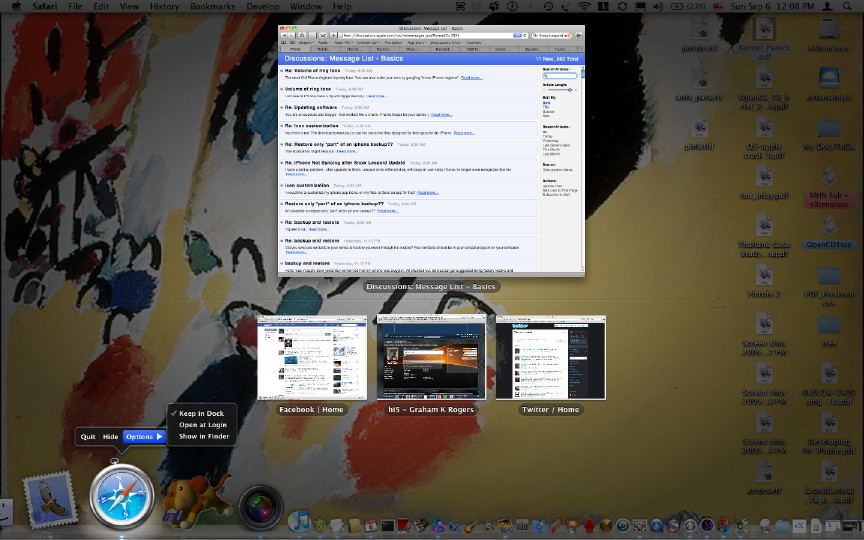The image size is (864, 540).
Task: Open the camera lens app in the Dock
Action: pos(261,508)
